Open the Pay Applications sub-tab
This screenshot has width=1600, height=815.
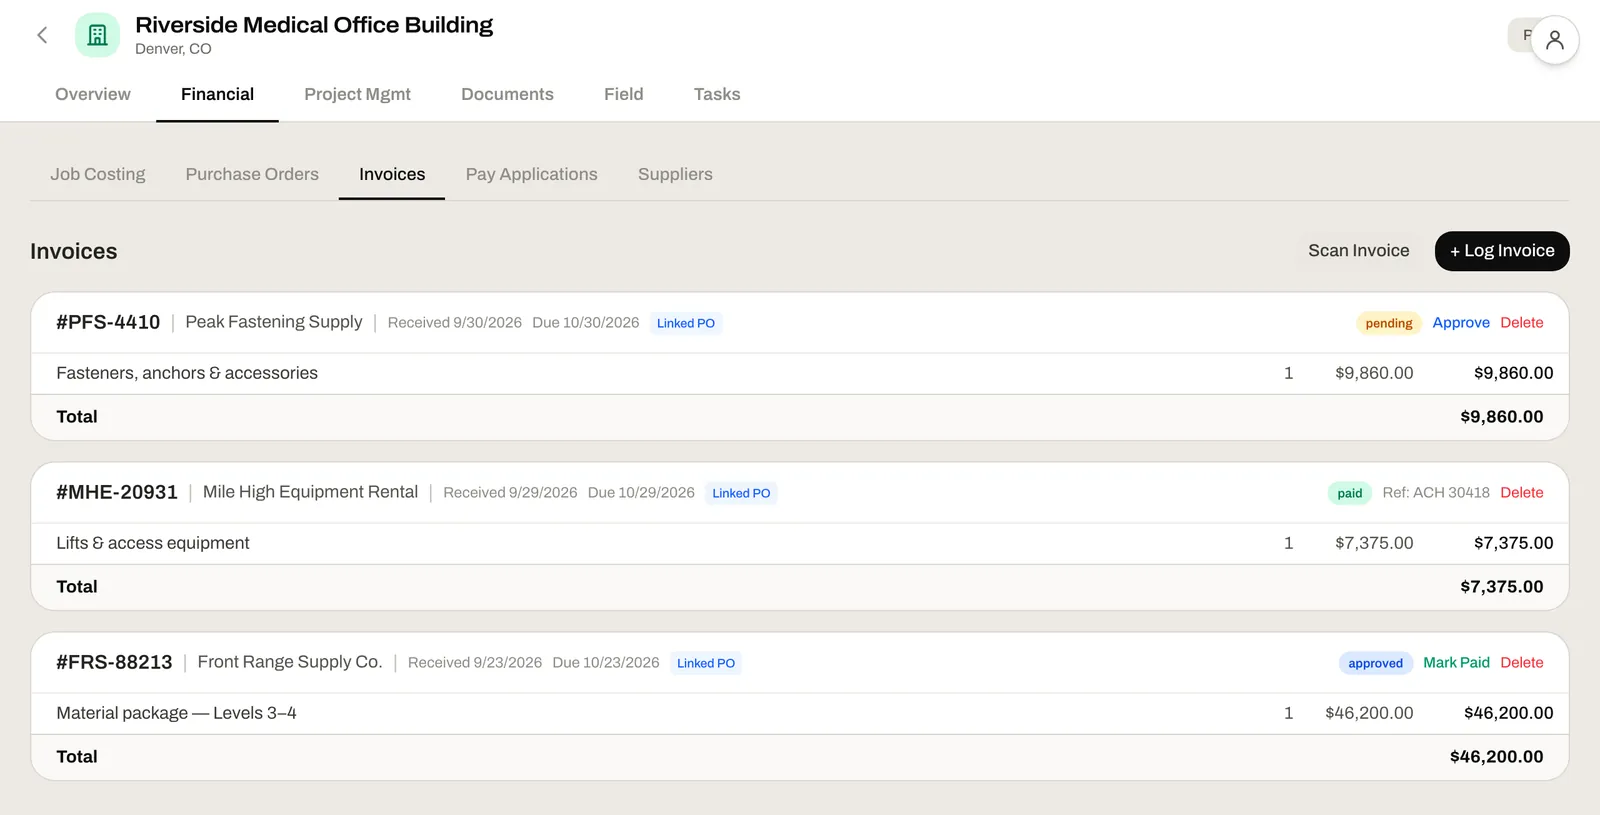point(532,174)
